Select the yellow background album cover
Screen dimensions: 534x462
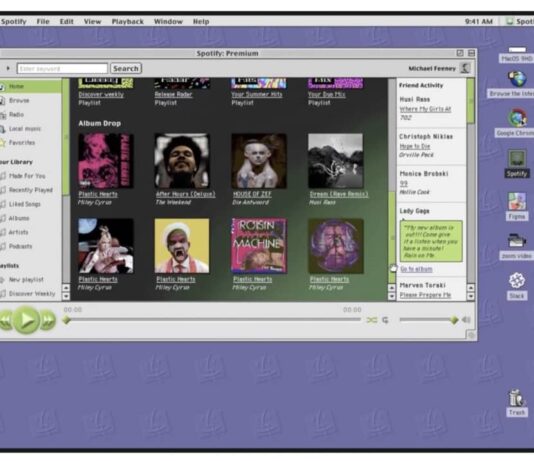point(182,245)
